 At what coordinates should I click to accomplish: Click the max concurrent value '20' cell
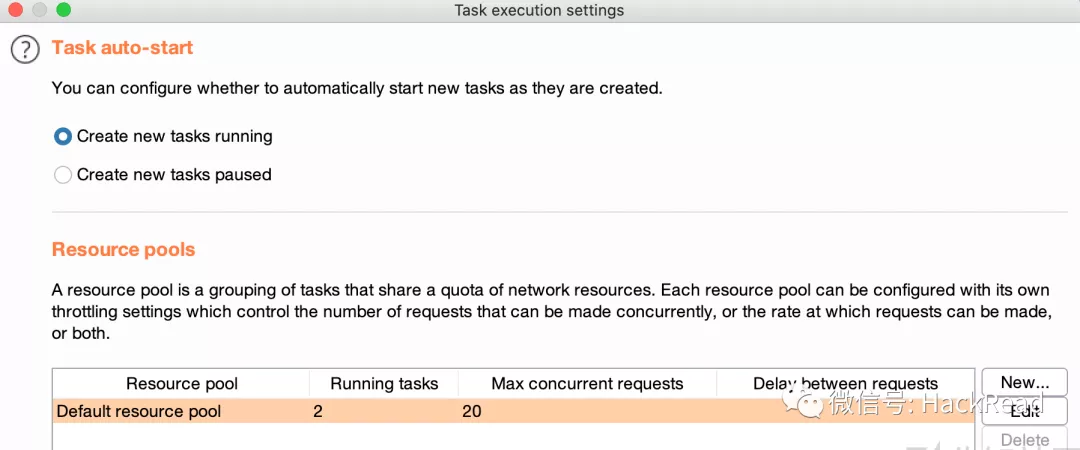click(x=472, y=411)
